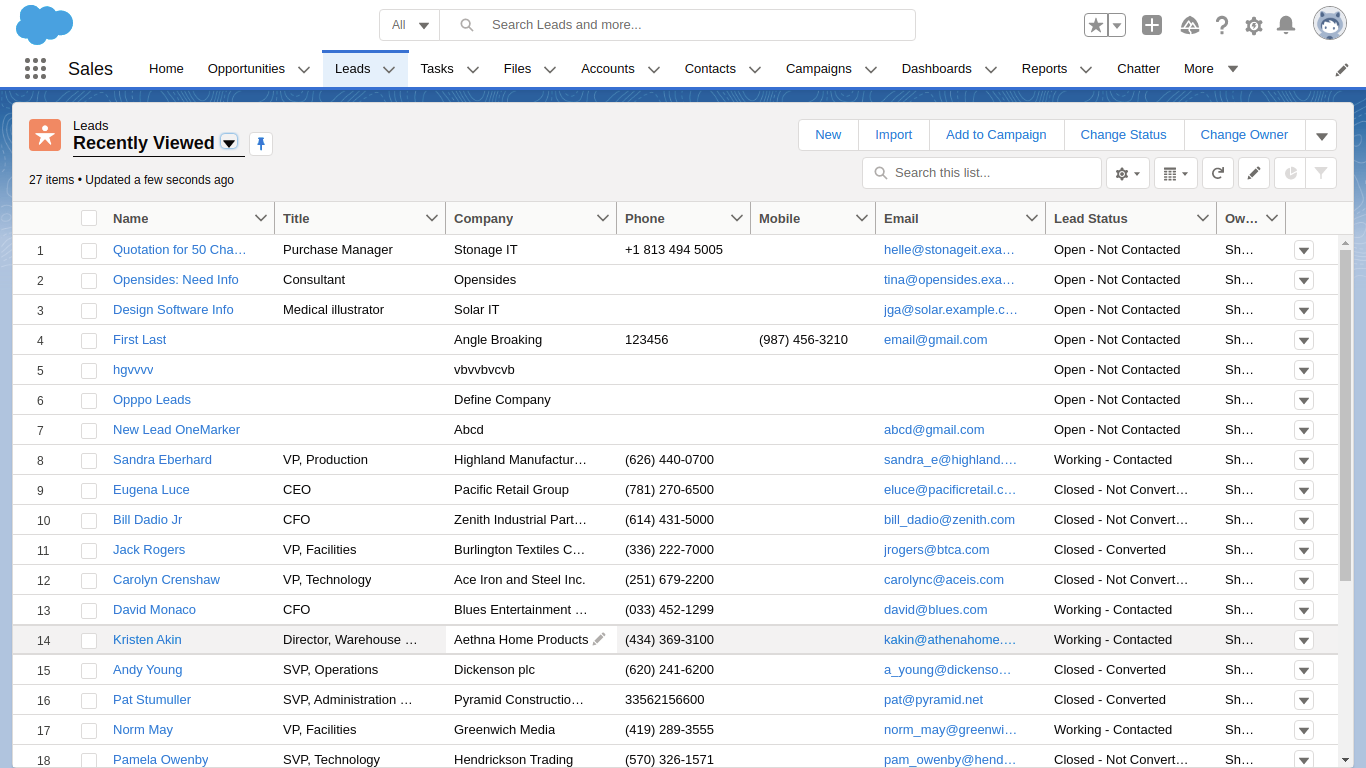Screen dimensions: 1366x768
Task: Click the Search this list field
Action: coord(980,173)
